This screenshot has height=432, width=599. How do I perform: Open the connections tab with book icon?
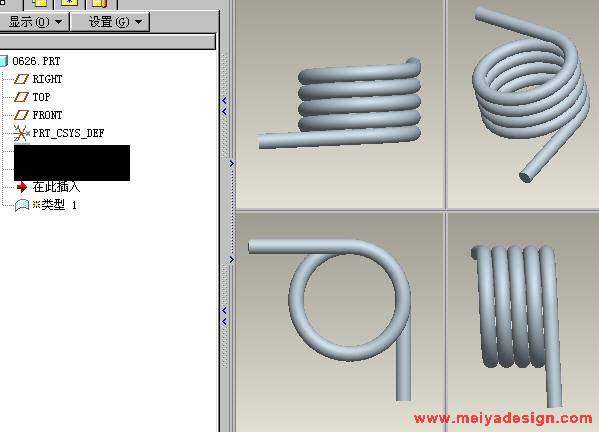click(x=100, y=3)
